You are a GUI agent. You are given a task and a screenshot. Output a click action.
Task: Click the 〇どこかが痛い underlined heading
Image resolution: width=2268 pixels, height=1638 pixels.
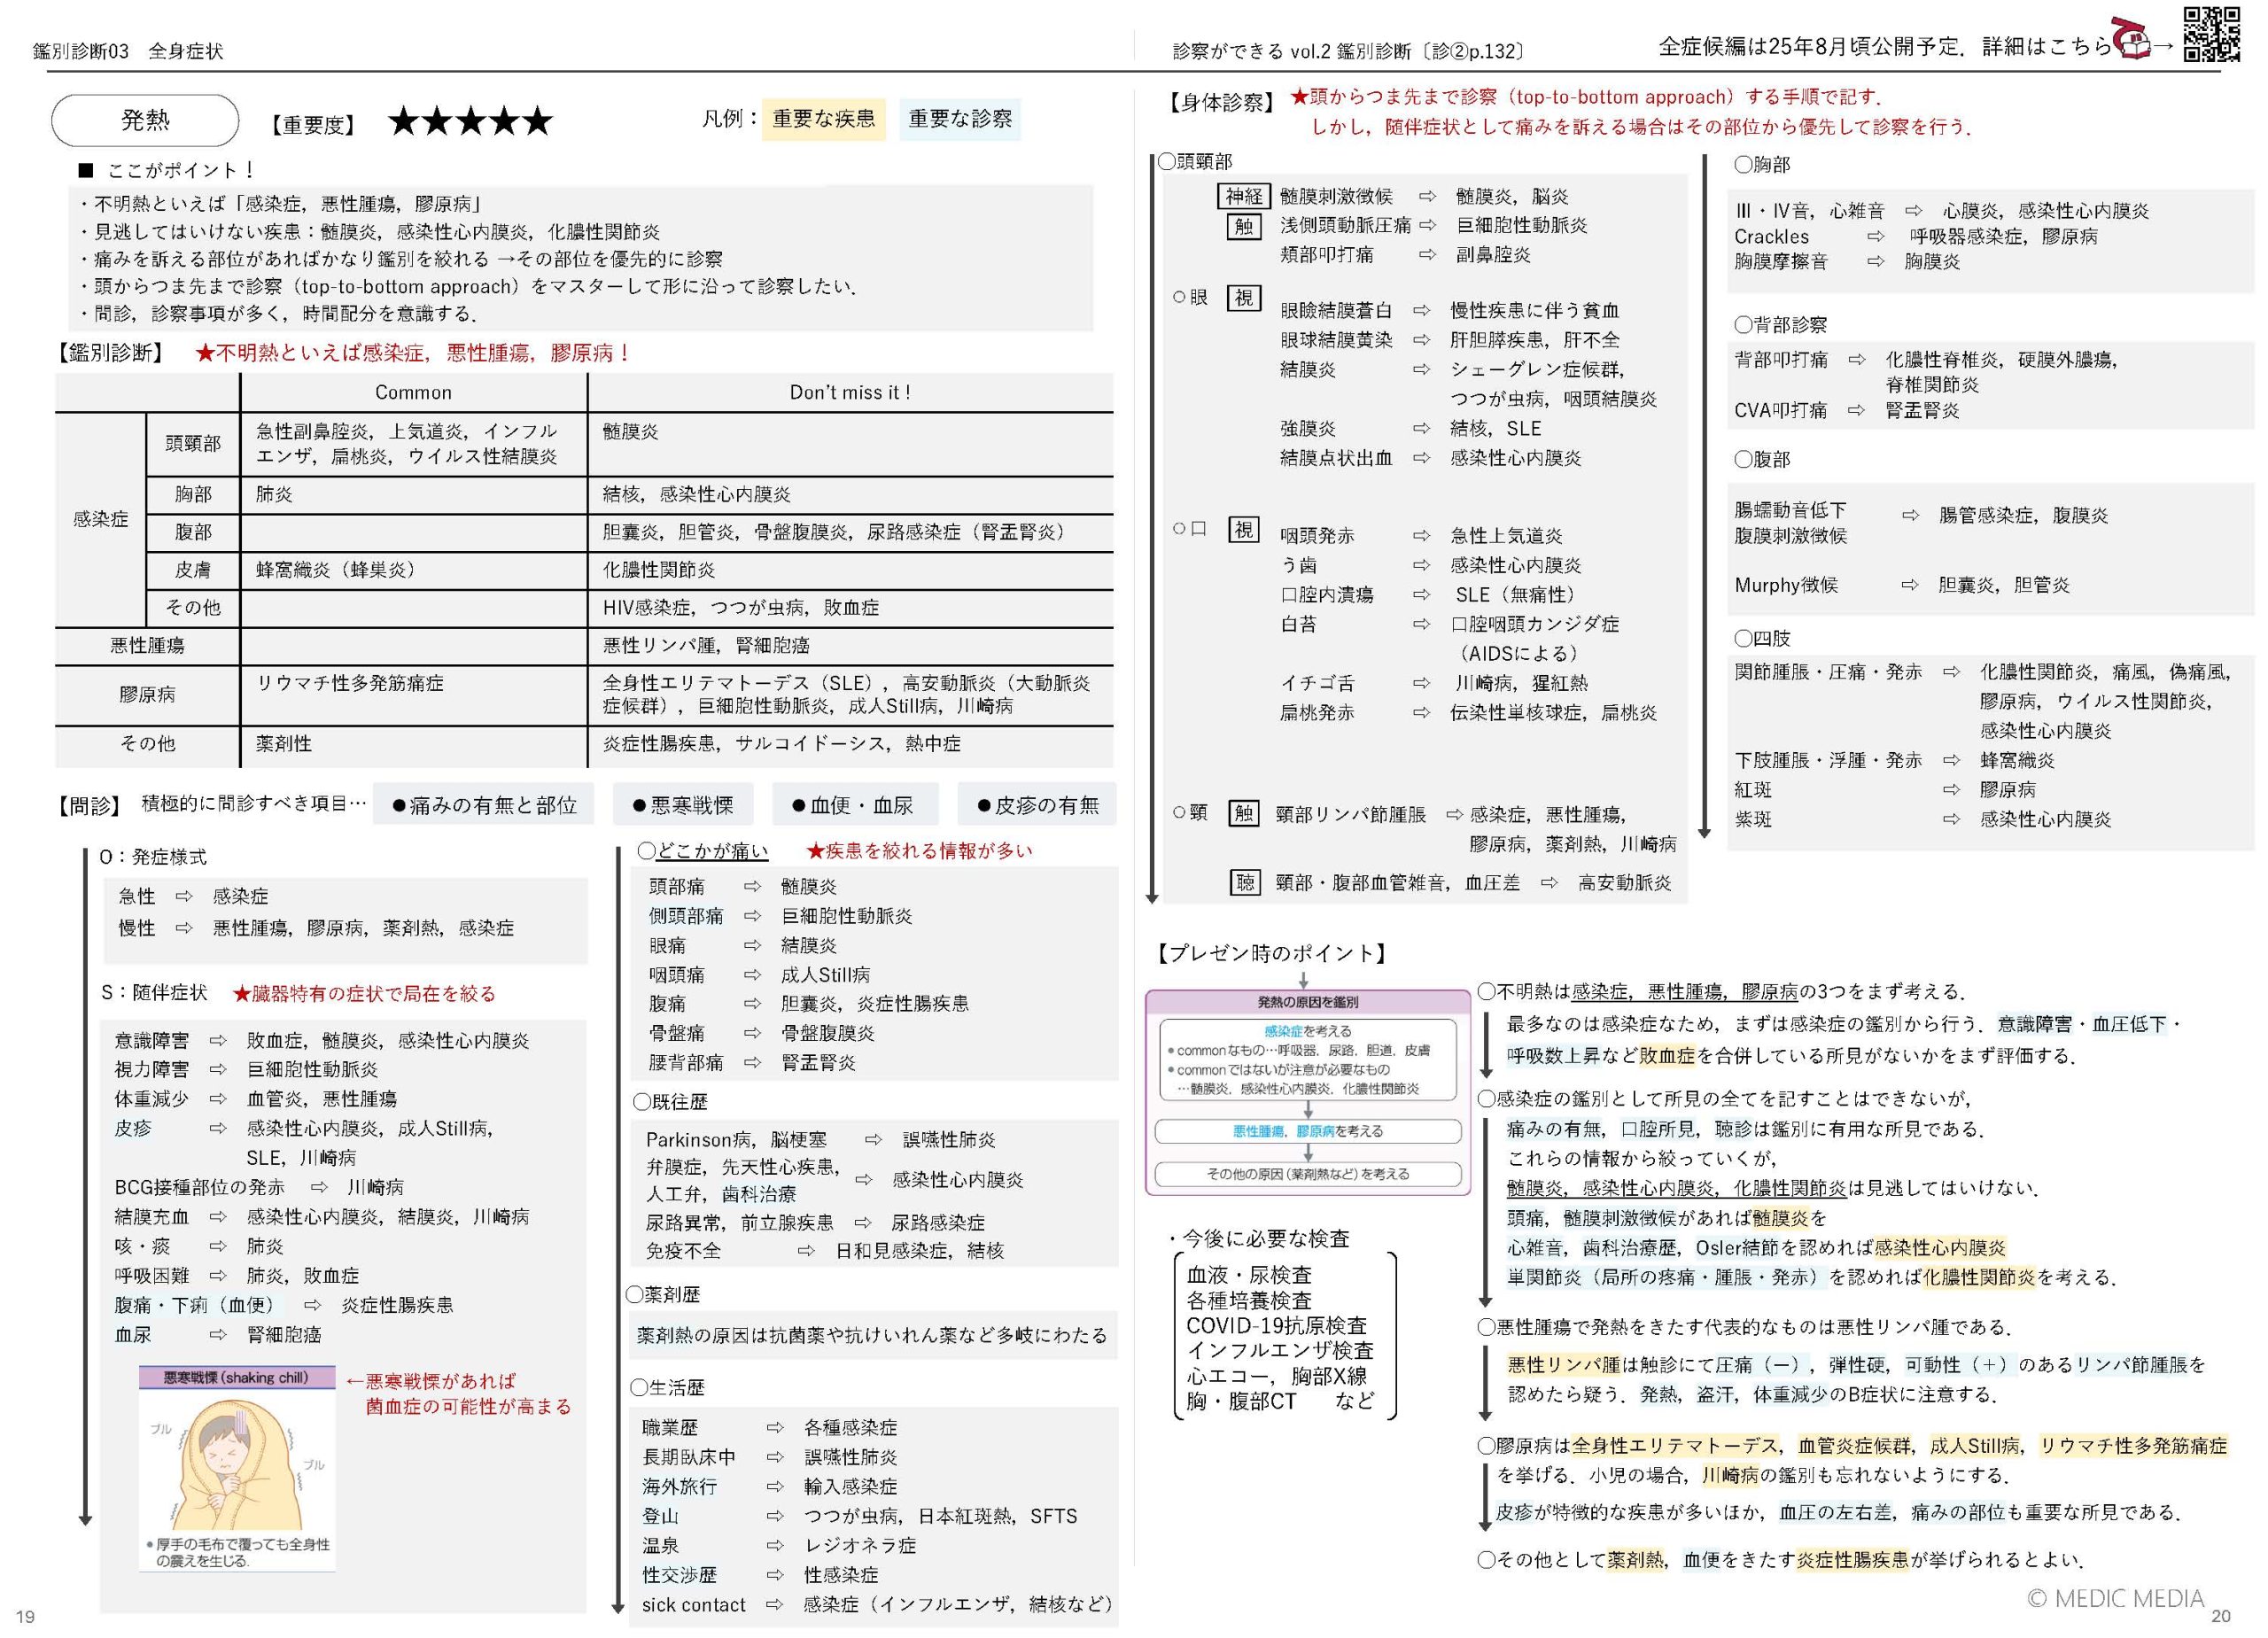pyautogui.click(x=703, y=850)
